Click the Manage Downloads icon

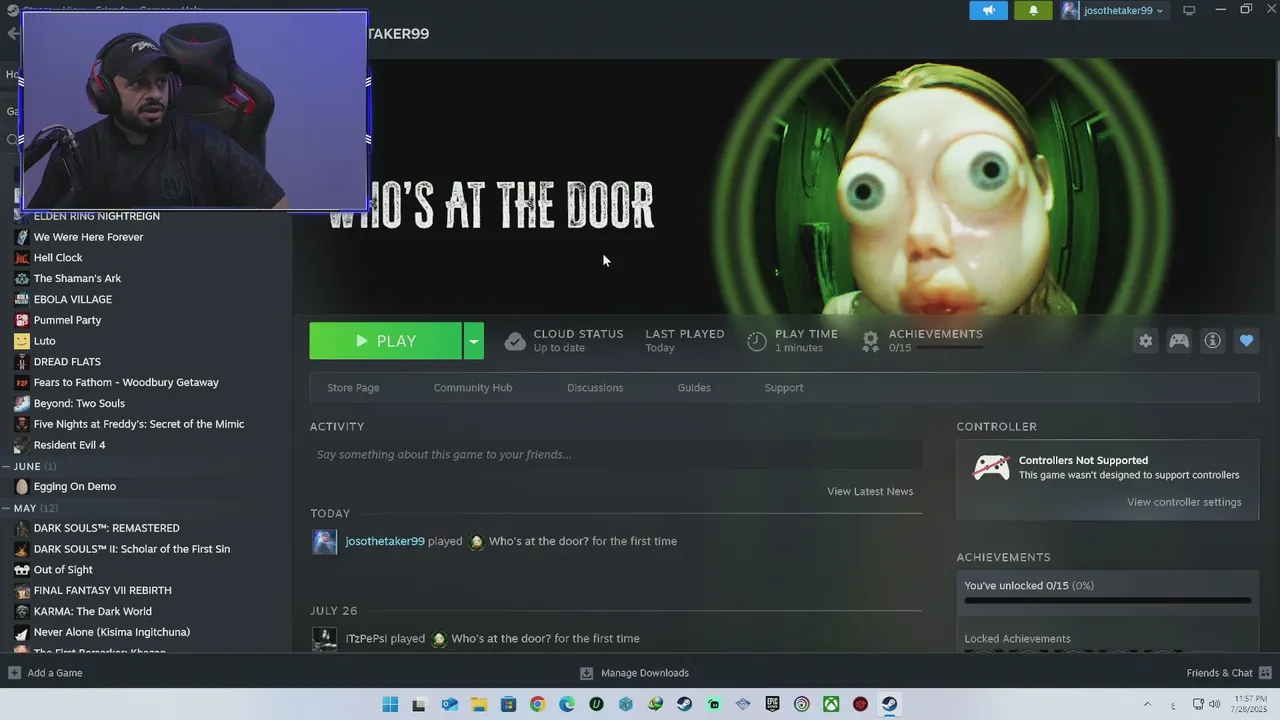[x=587, y=673]
